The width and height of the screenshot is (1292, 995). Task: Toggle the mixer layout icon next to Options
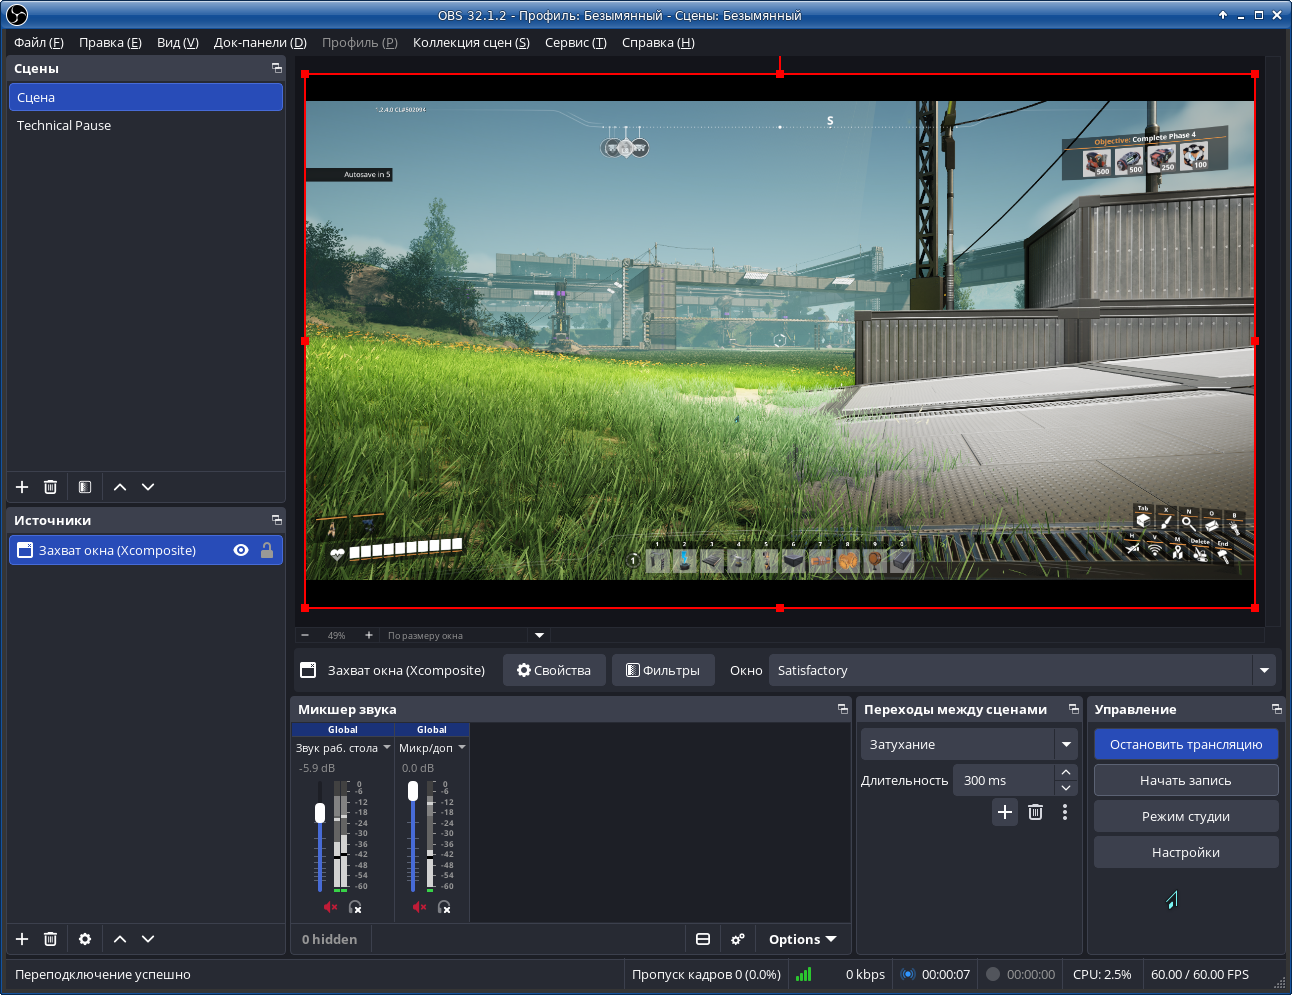703,939
